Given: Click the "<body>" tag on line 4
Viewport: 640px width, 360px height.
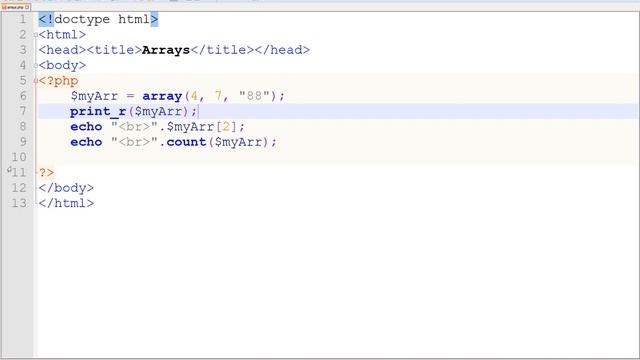Looking at the screenshot, I should (x=62, y=65).
